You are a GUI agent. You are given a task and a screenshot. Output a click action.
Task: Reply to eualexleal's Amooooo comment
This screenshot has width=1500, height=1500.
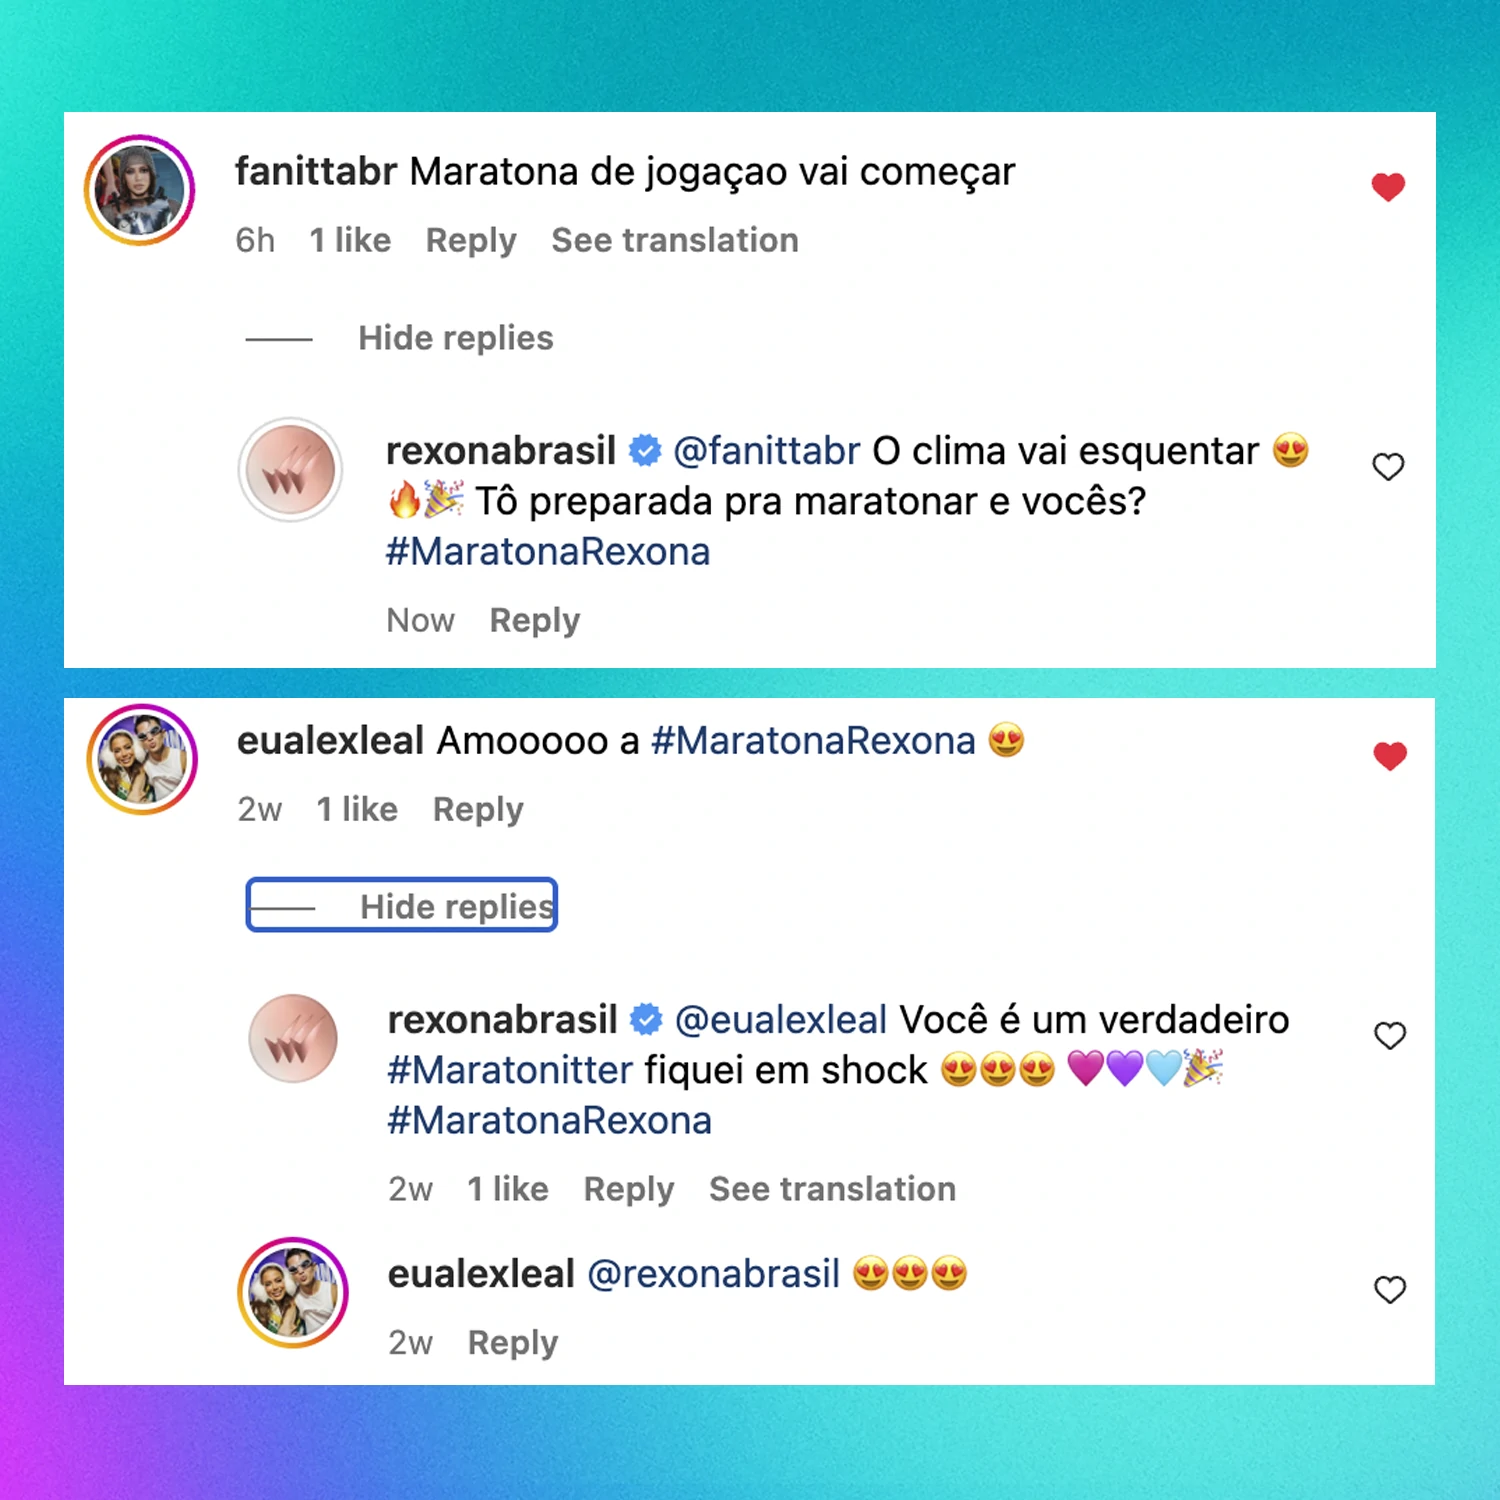[x=478, y=810]
